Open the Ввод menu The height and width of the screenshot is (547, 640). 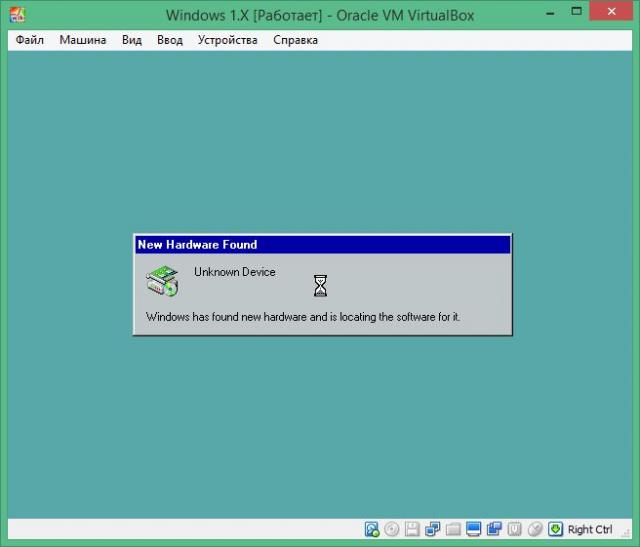[170, 40]
